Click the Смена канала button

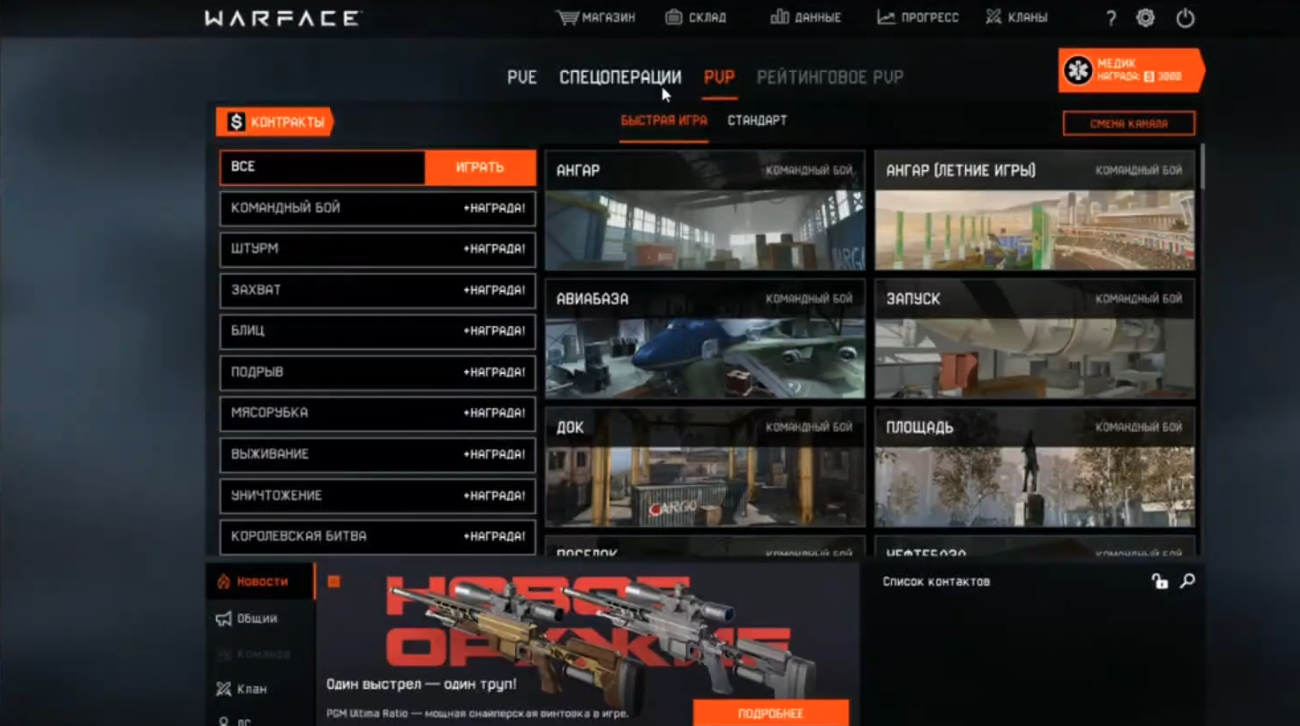[x=1129, y=123]
